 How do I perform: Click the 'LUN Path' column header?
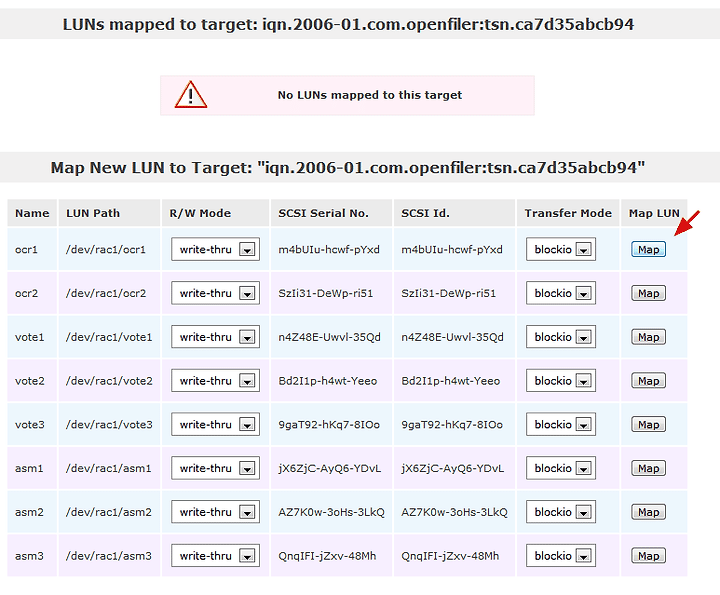tap(109, 213)
